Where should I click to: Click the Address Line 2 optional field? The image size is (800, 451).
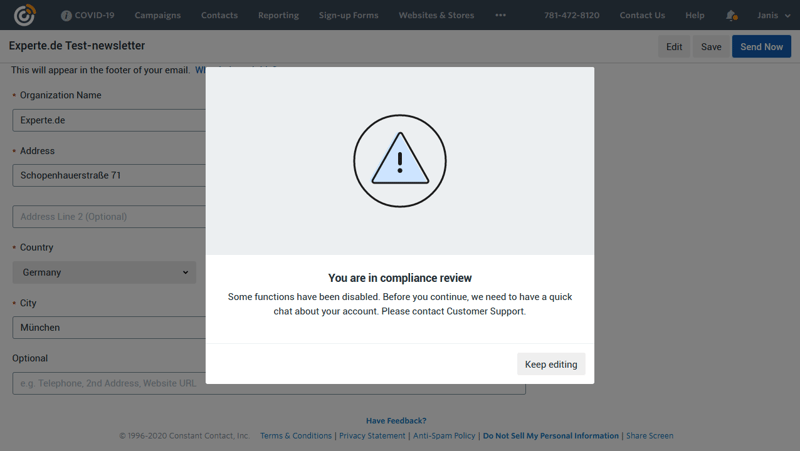click(108, 217)
